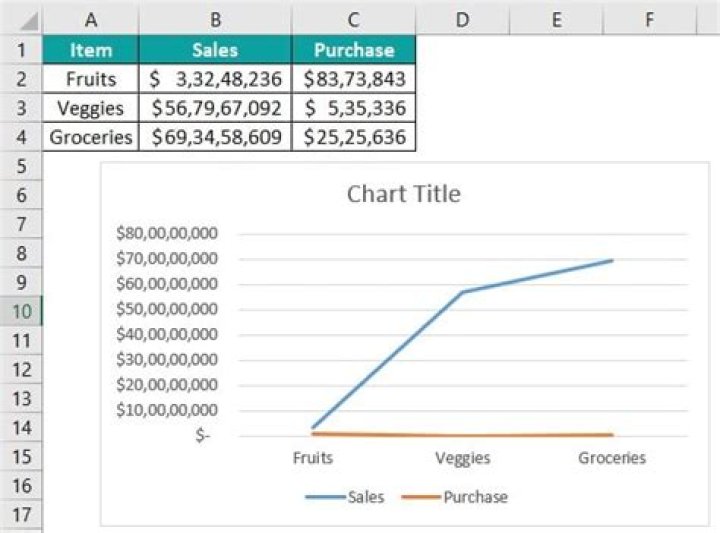Select column E header
720x533 pixels.
[x=556, y=20]
